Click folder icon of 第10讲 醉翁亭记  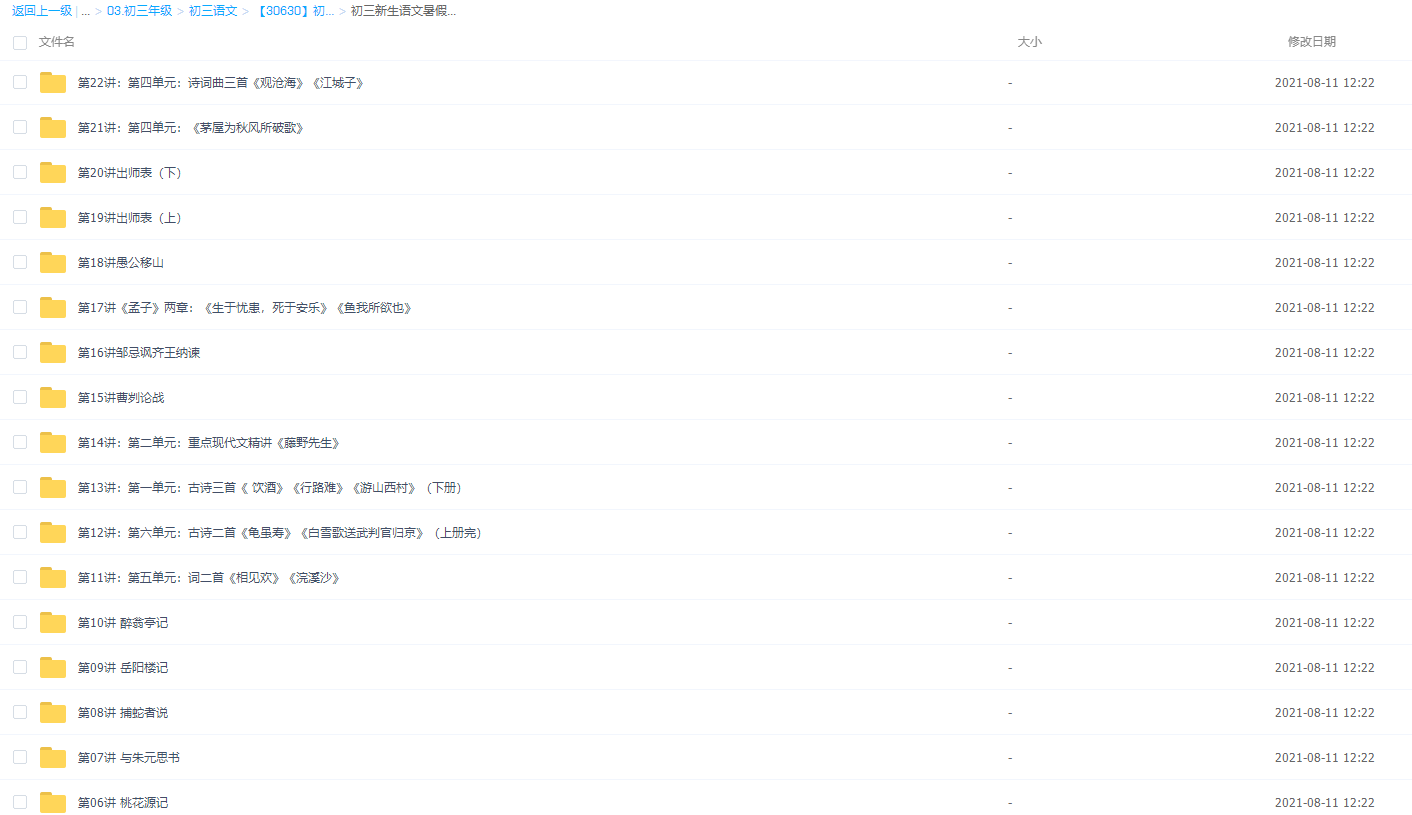pyautogui.click(x=53, y=623)
